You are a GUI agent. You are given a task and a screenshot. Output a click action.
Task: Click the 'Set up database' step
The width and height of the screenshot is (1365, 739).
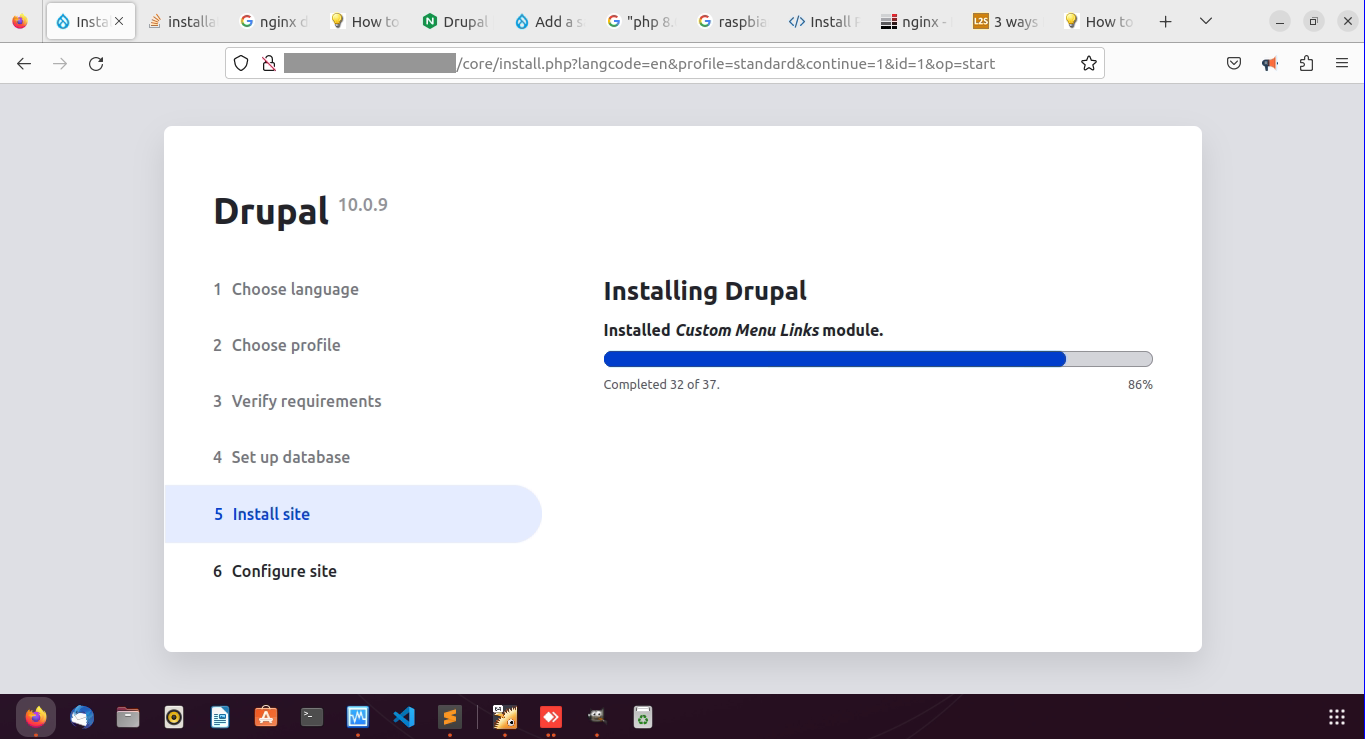(290, 457)
